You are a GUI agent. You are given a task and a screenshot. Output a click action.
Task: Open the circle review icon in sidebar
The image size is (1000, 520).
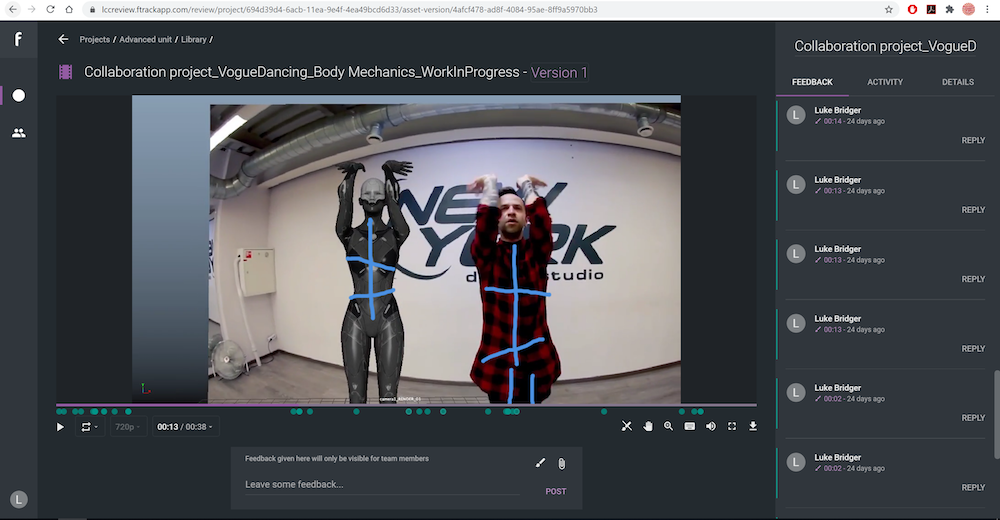[x=19, y=96]
